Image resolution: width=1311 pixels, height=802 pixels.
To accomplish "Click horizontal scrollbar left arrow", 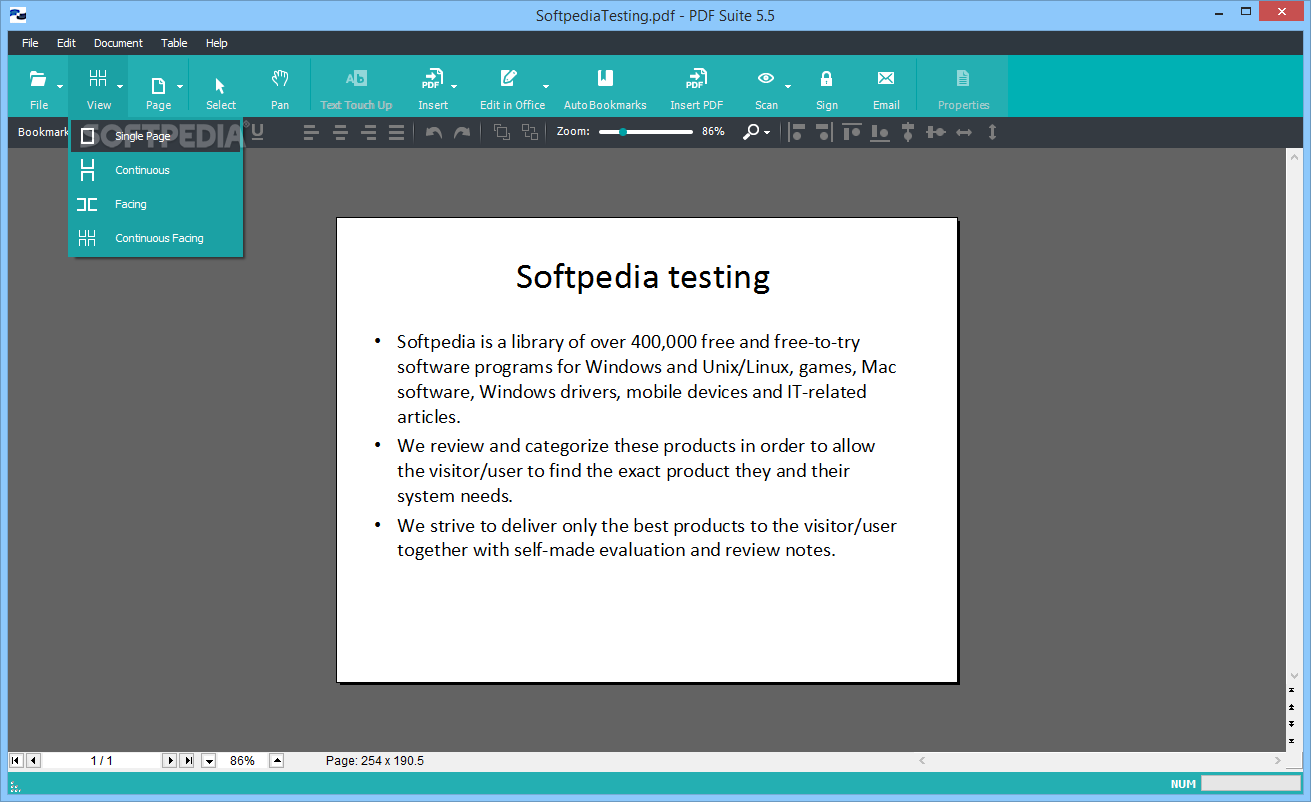I will pyautogui.click(x=922, y=760).
